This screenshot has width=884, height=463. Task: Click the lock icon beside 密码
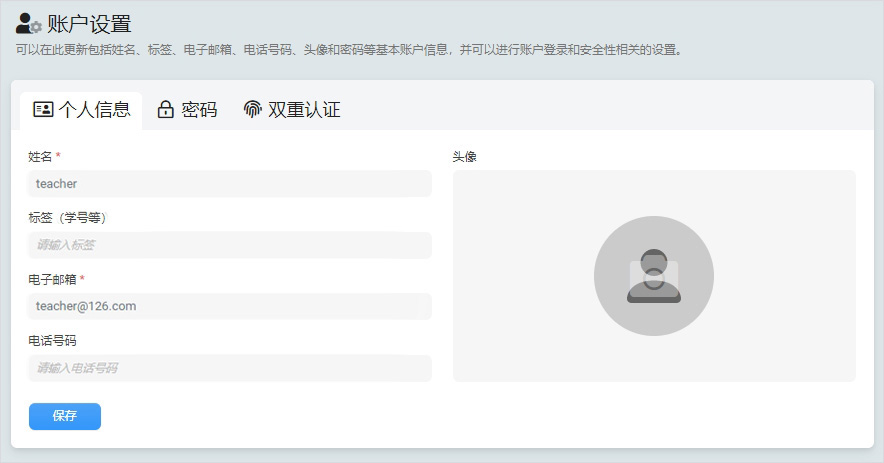click(166, 110)
